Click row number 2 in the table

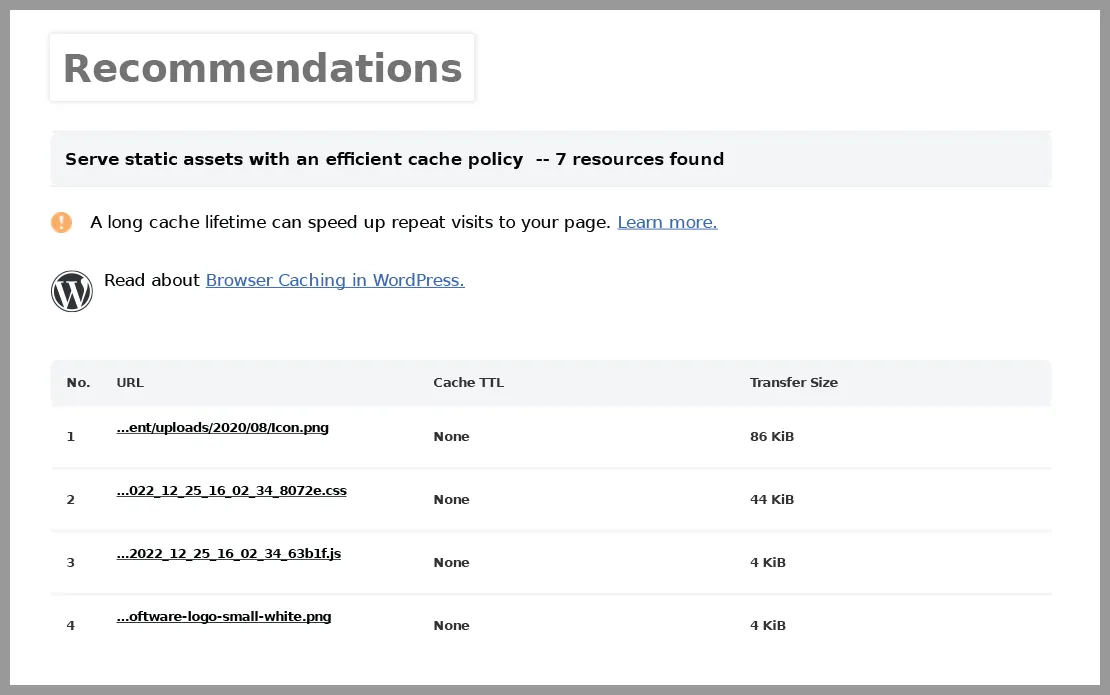(x=71, y=500)
